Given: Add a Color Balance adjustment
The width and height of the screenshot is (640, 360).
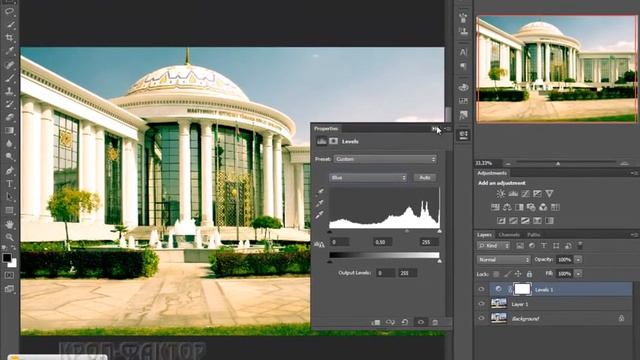Looking at the screenshot, I should coord(507,207).
